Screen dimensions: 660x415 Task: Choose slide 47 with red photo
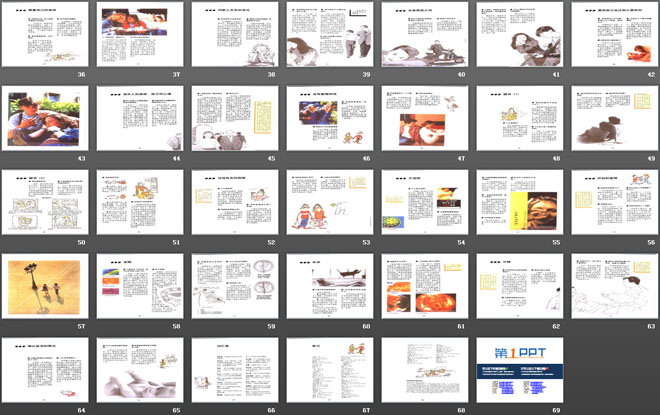tap(425, 118)
